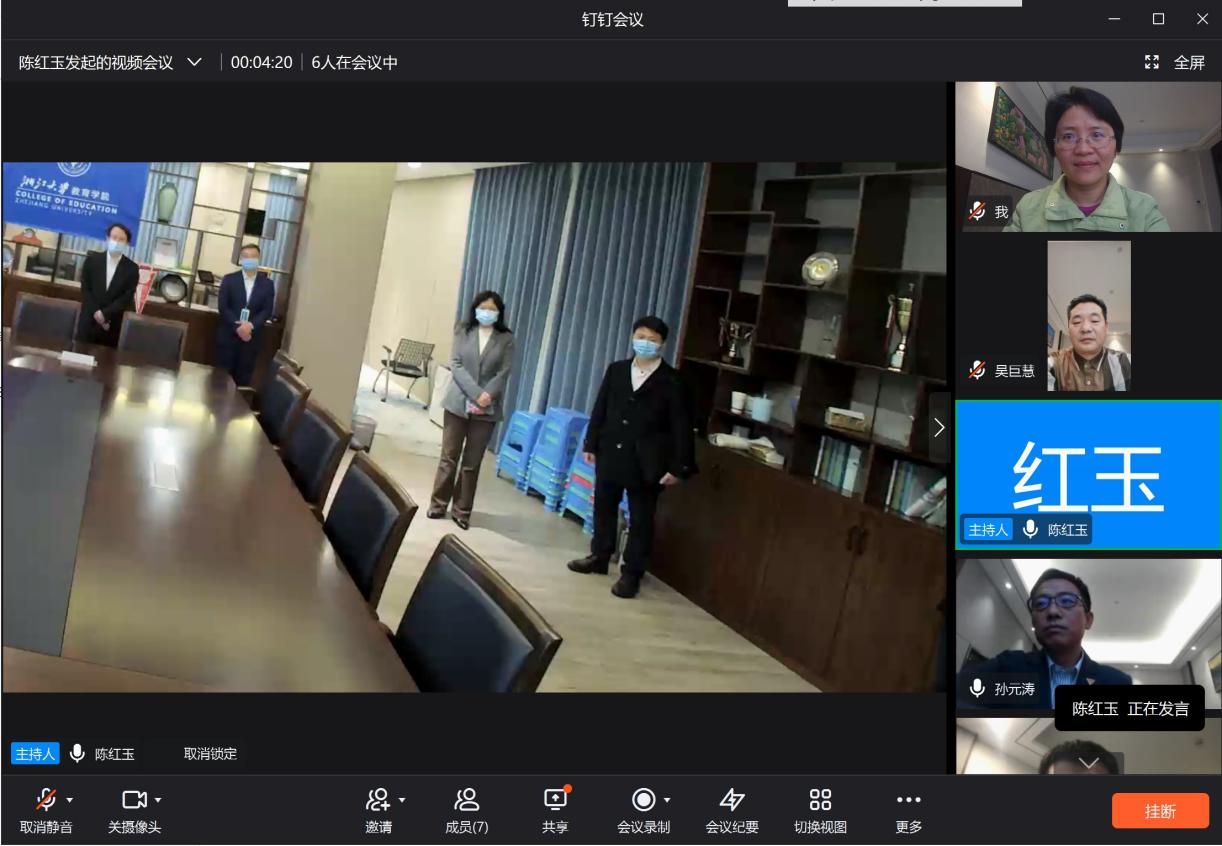Switch view layout (切换视图)

[820, 799]
